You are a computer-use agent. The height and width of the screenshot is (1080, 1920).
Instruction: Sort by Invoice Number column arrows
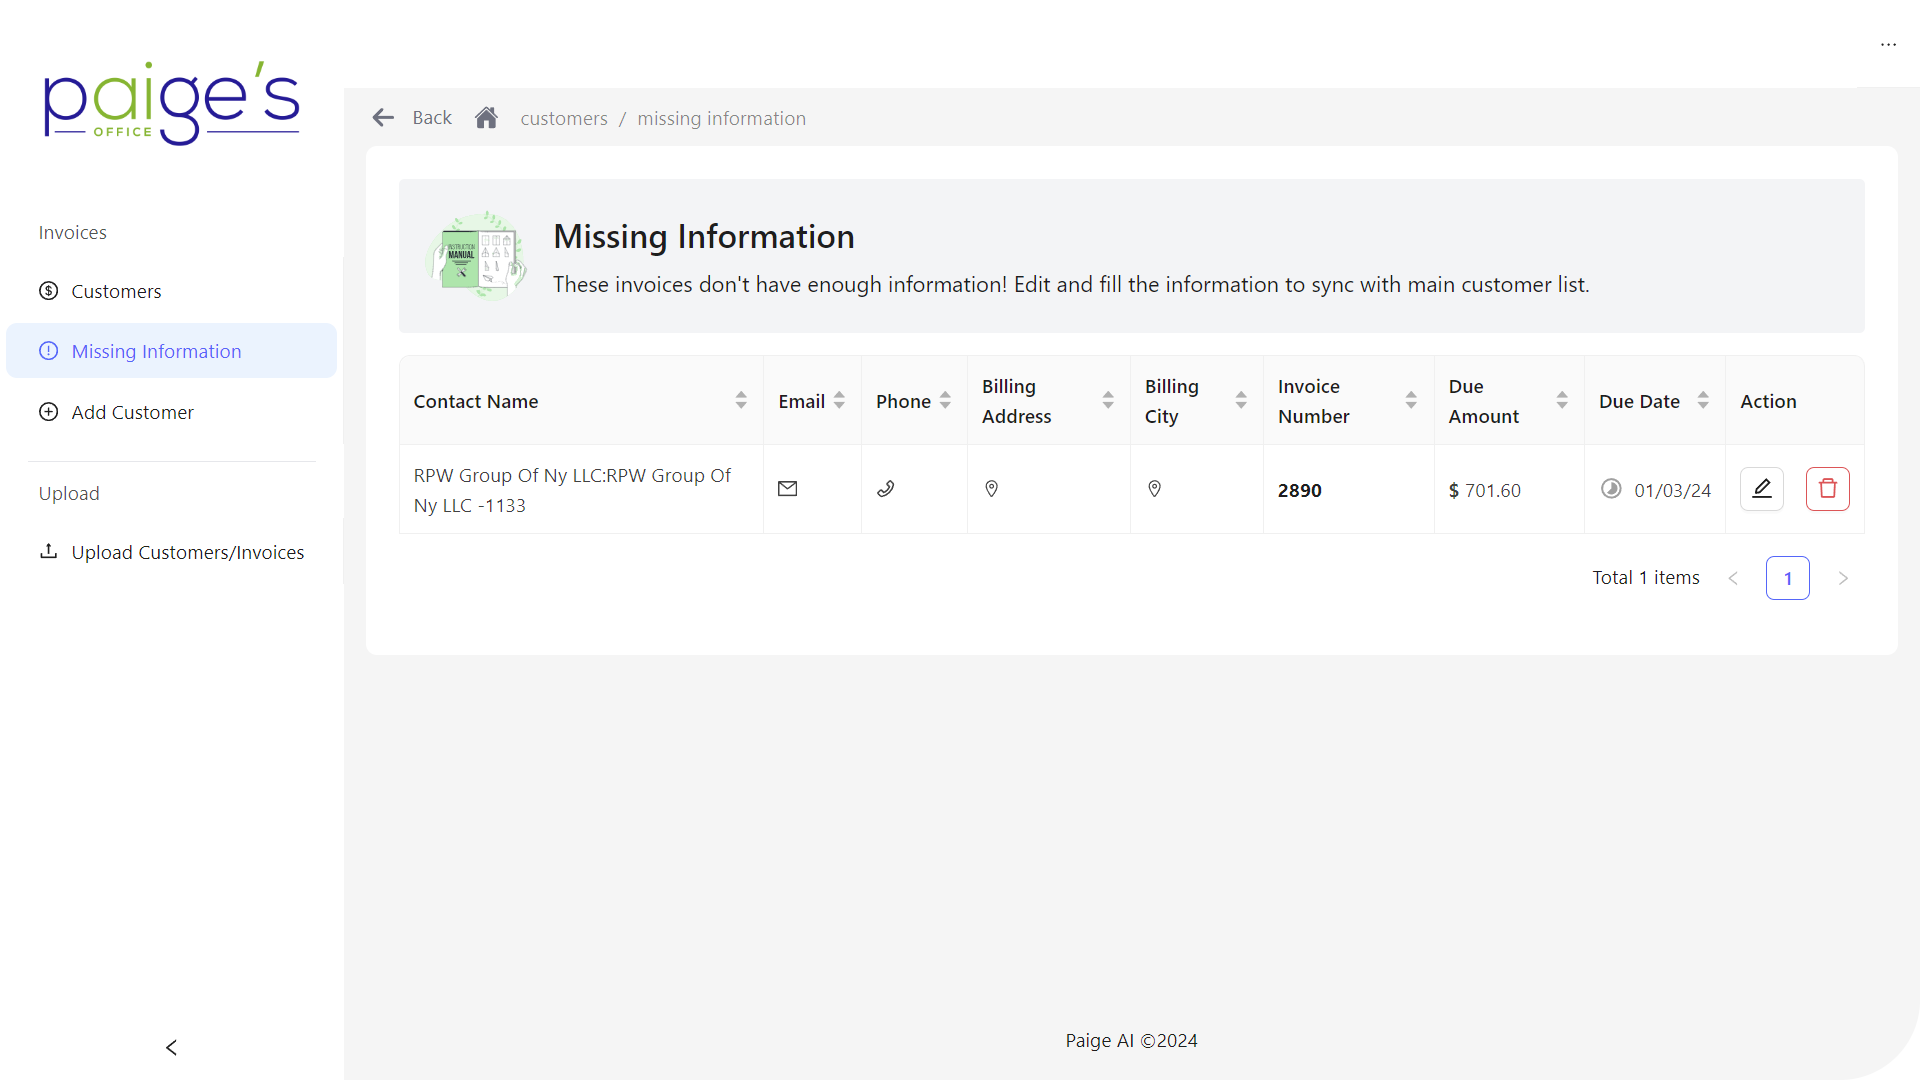click(x=1411, y=401)
